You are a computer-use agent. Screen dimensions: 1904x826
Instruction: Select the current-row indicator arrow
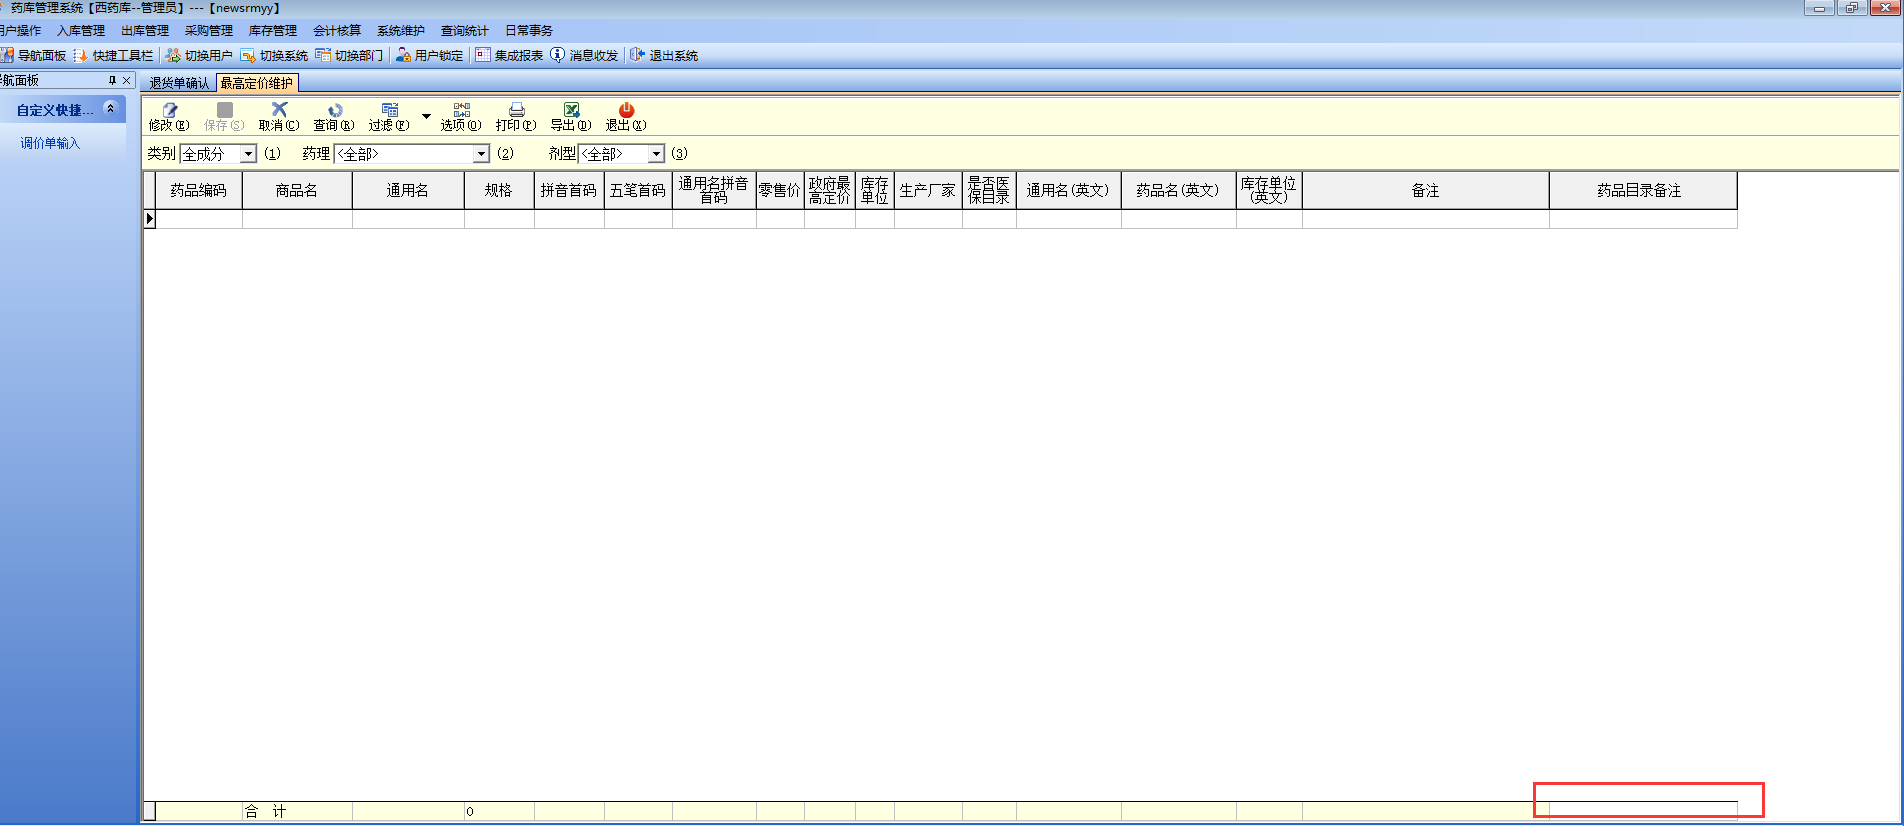pos(150,219)
